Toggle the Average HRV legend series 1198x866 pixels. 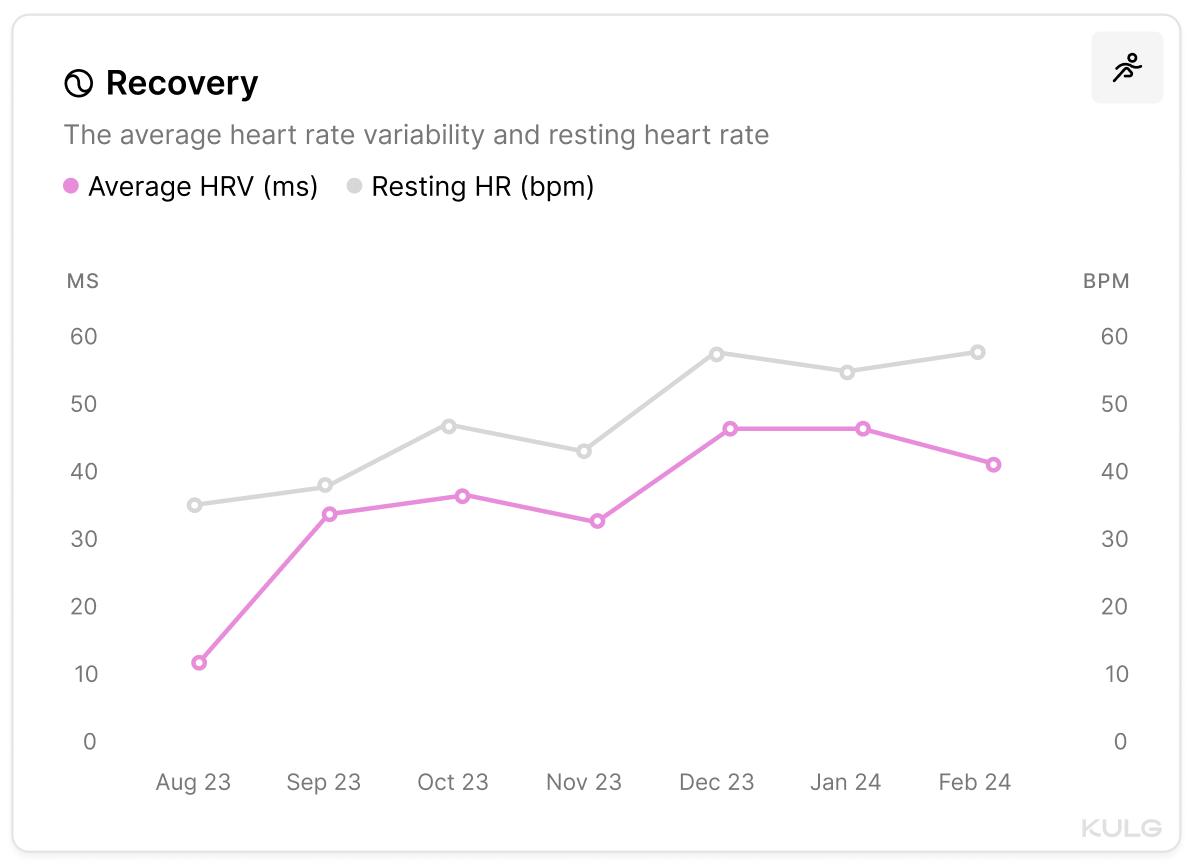click(x=202, y=187)
